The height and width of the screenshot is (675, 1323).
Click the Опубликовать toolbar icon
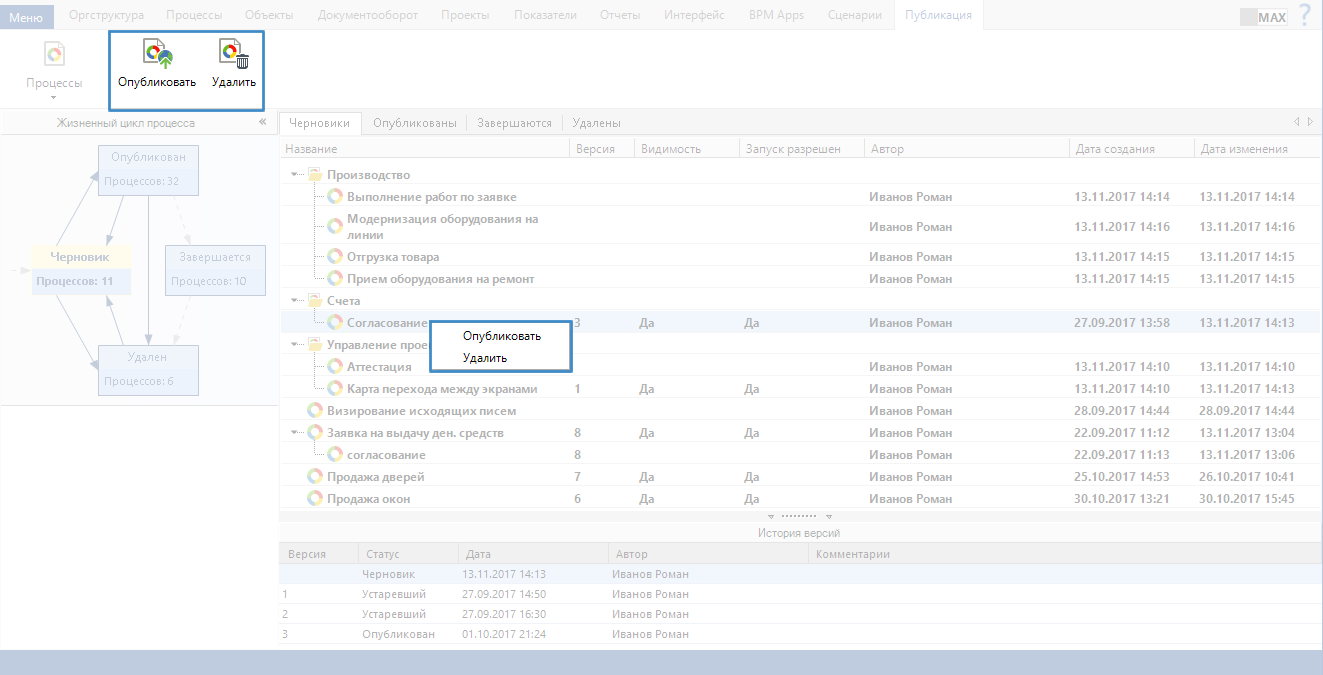pos(156,55)
